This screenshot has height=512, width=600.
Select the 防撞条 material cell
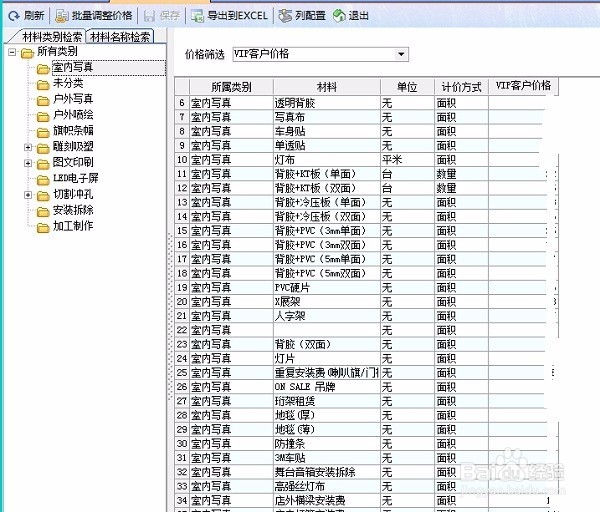click(327, 444)
